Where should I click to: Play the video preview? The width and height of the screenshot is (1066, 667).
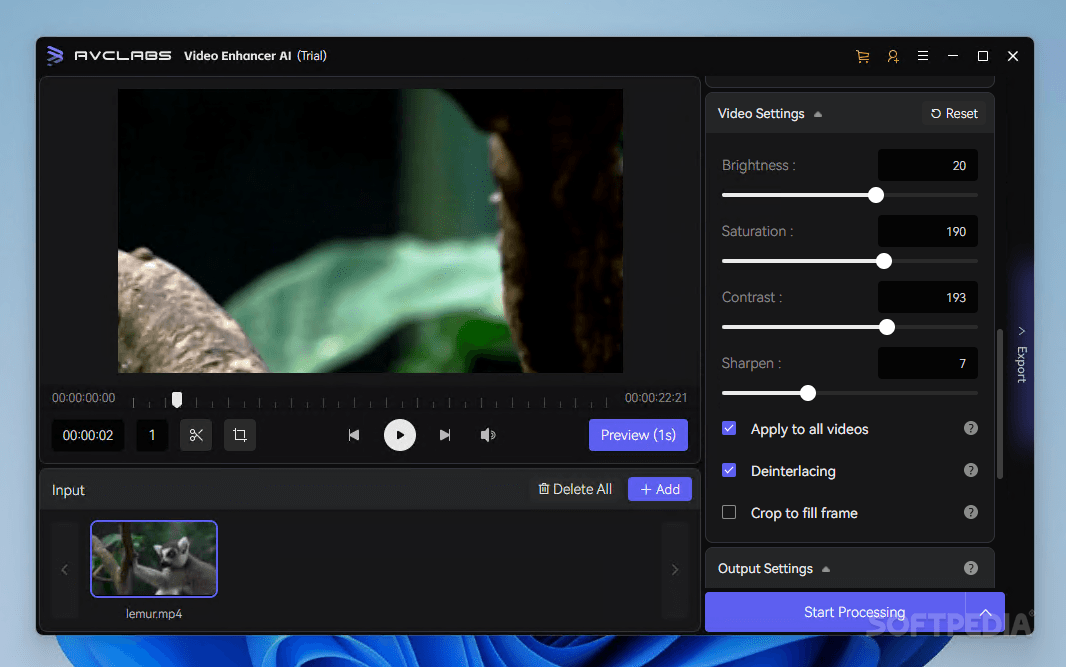tap(400, 435)
